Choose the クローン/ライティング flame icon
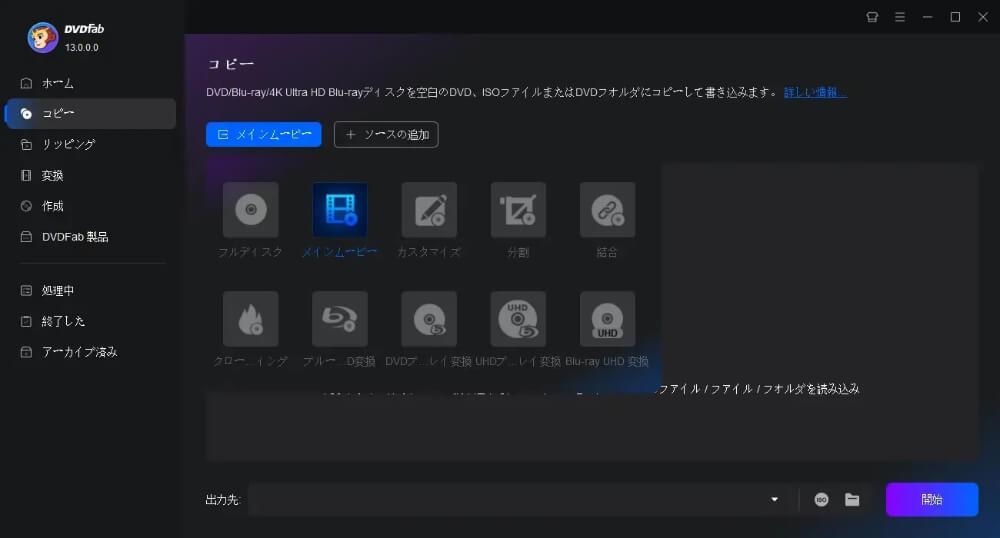The image size is (1000, 538). click(x=250, y=319)
